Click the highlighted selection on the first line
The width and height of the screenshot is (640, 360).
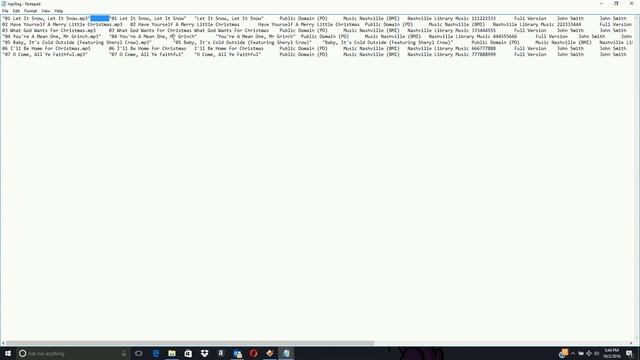100,18
